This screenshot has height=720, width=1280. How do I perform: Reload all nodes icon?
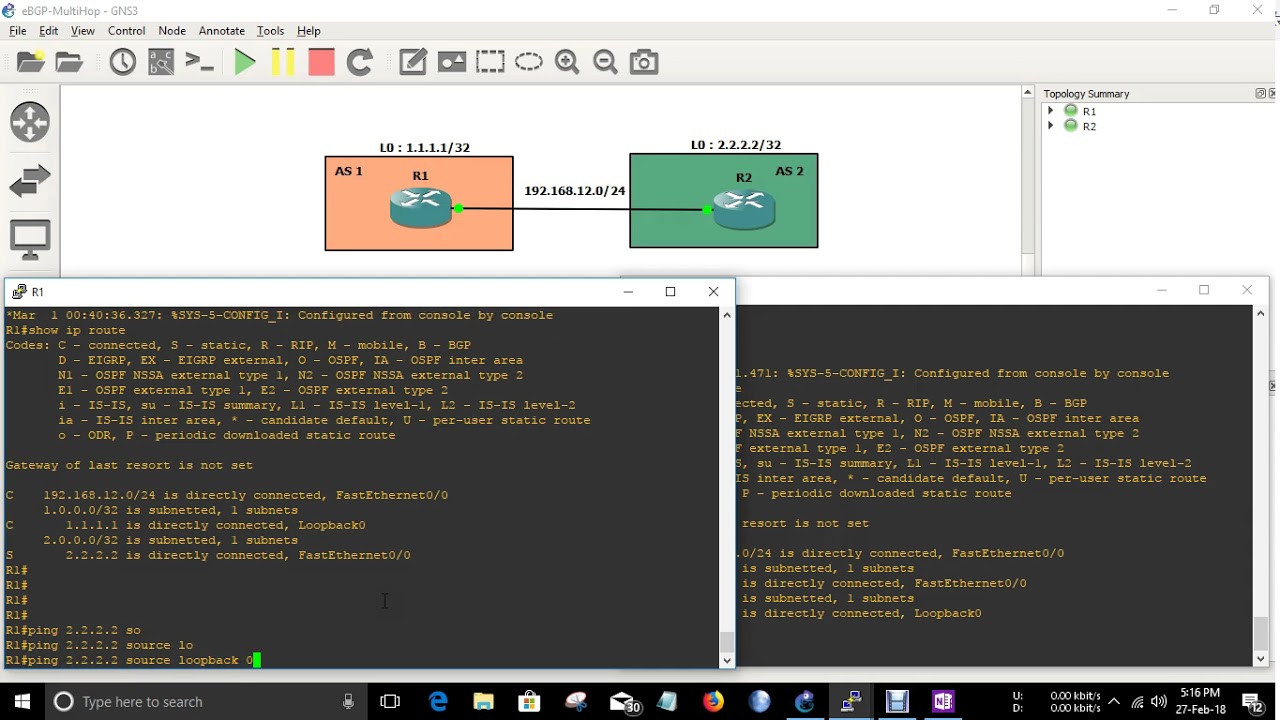(x=360, y=62)
